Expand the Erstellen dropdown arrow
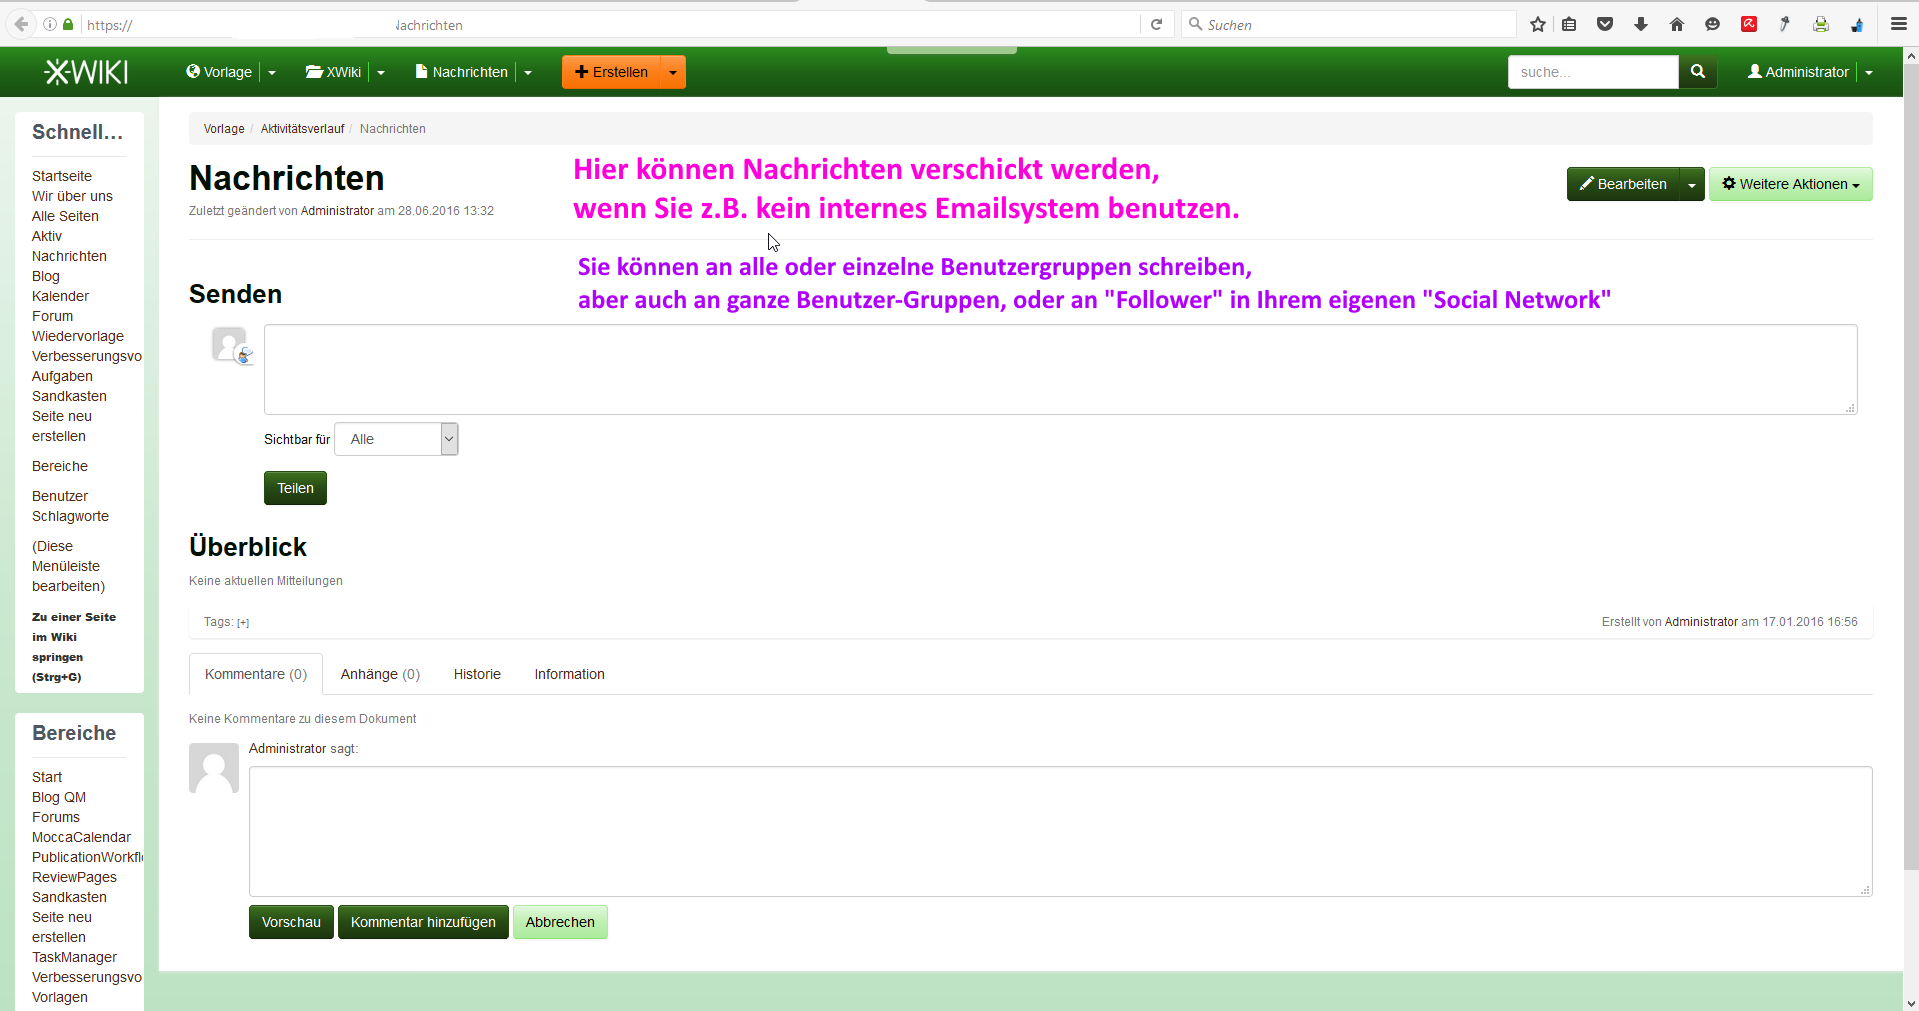The height and width of the screenshot is (1011, 1919). click(673, 73)
